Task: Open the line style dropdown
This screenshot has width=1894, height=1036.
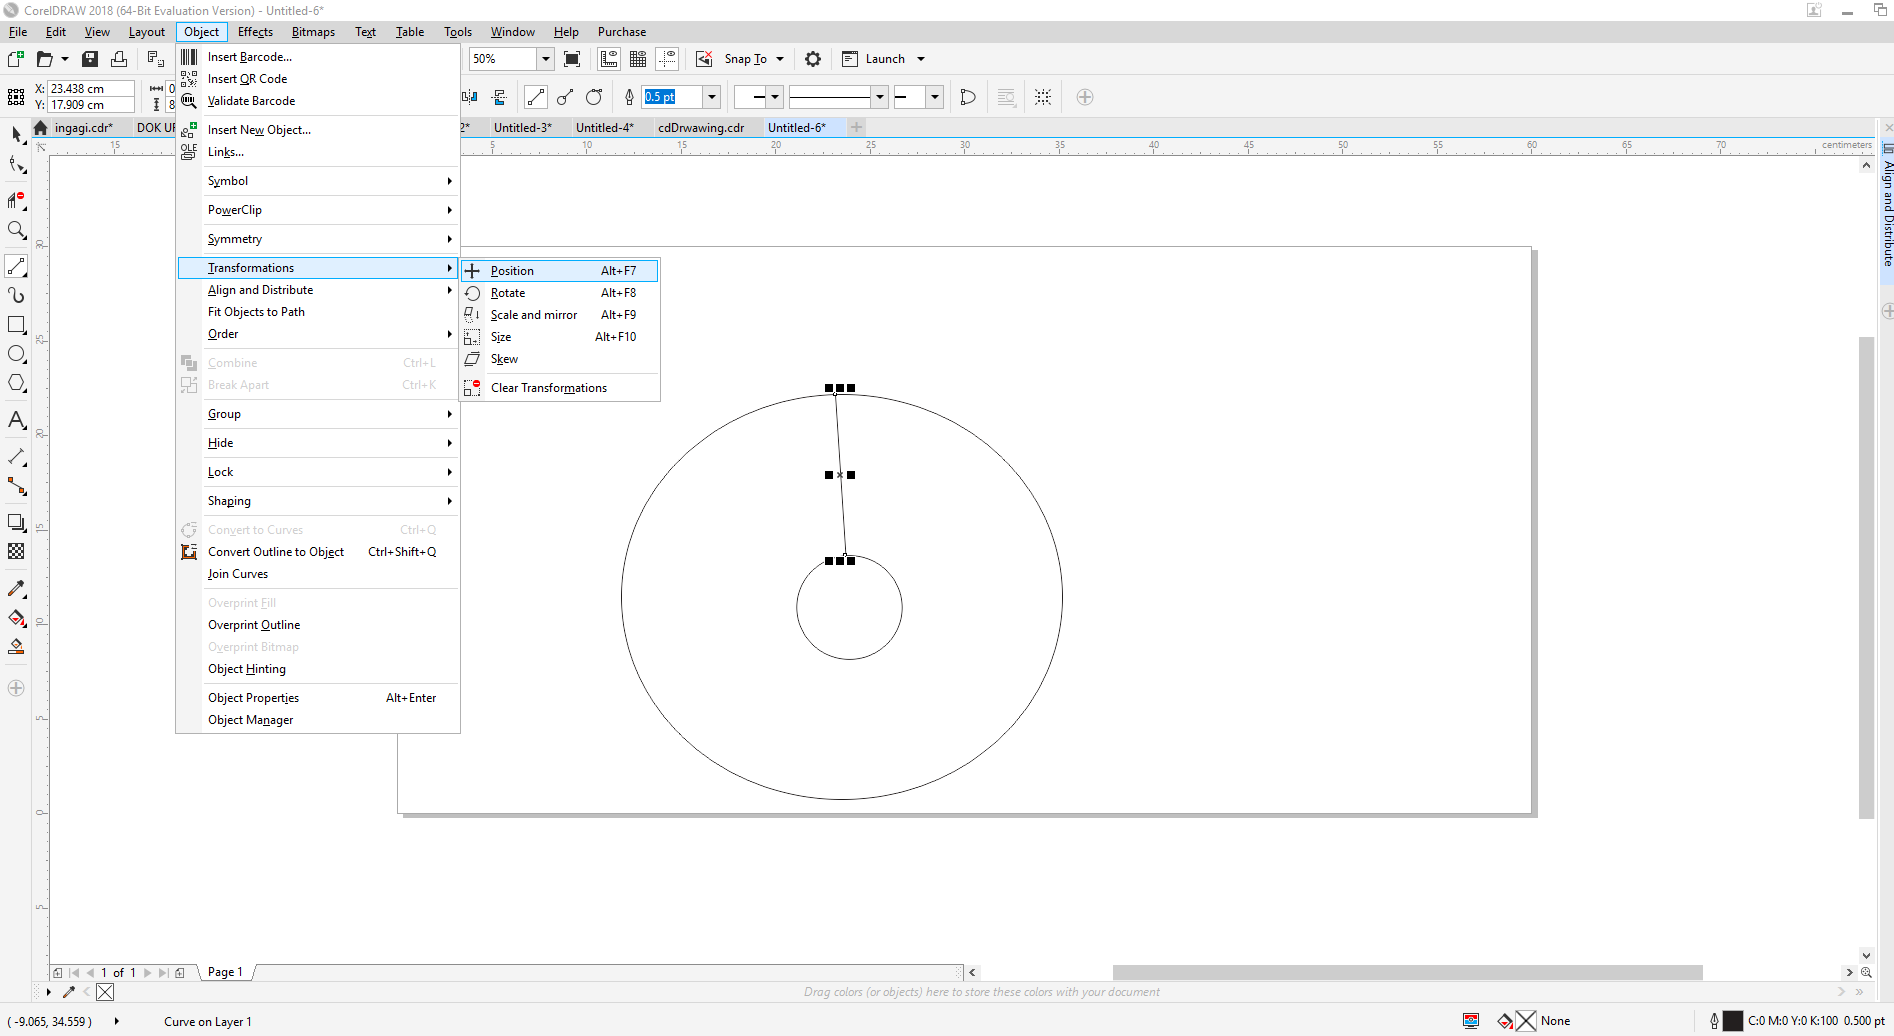Action: 880,97
